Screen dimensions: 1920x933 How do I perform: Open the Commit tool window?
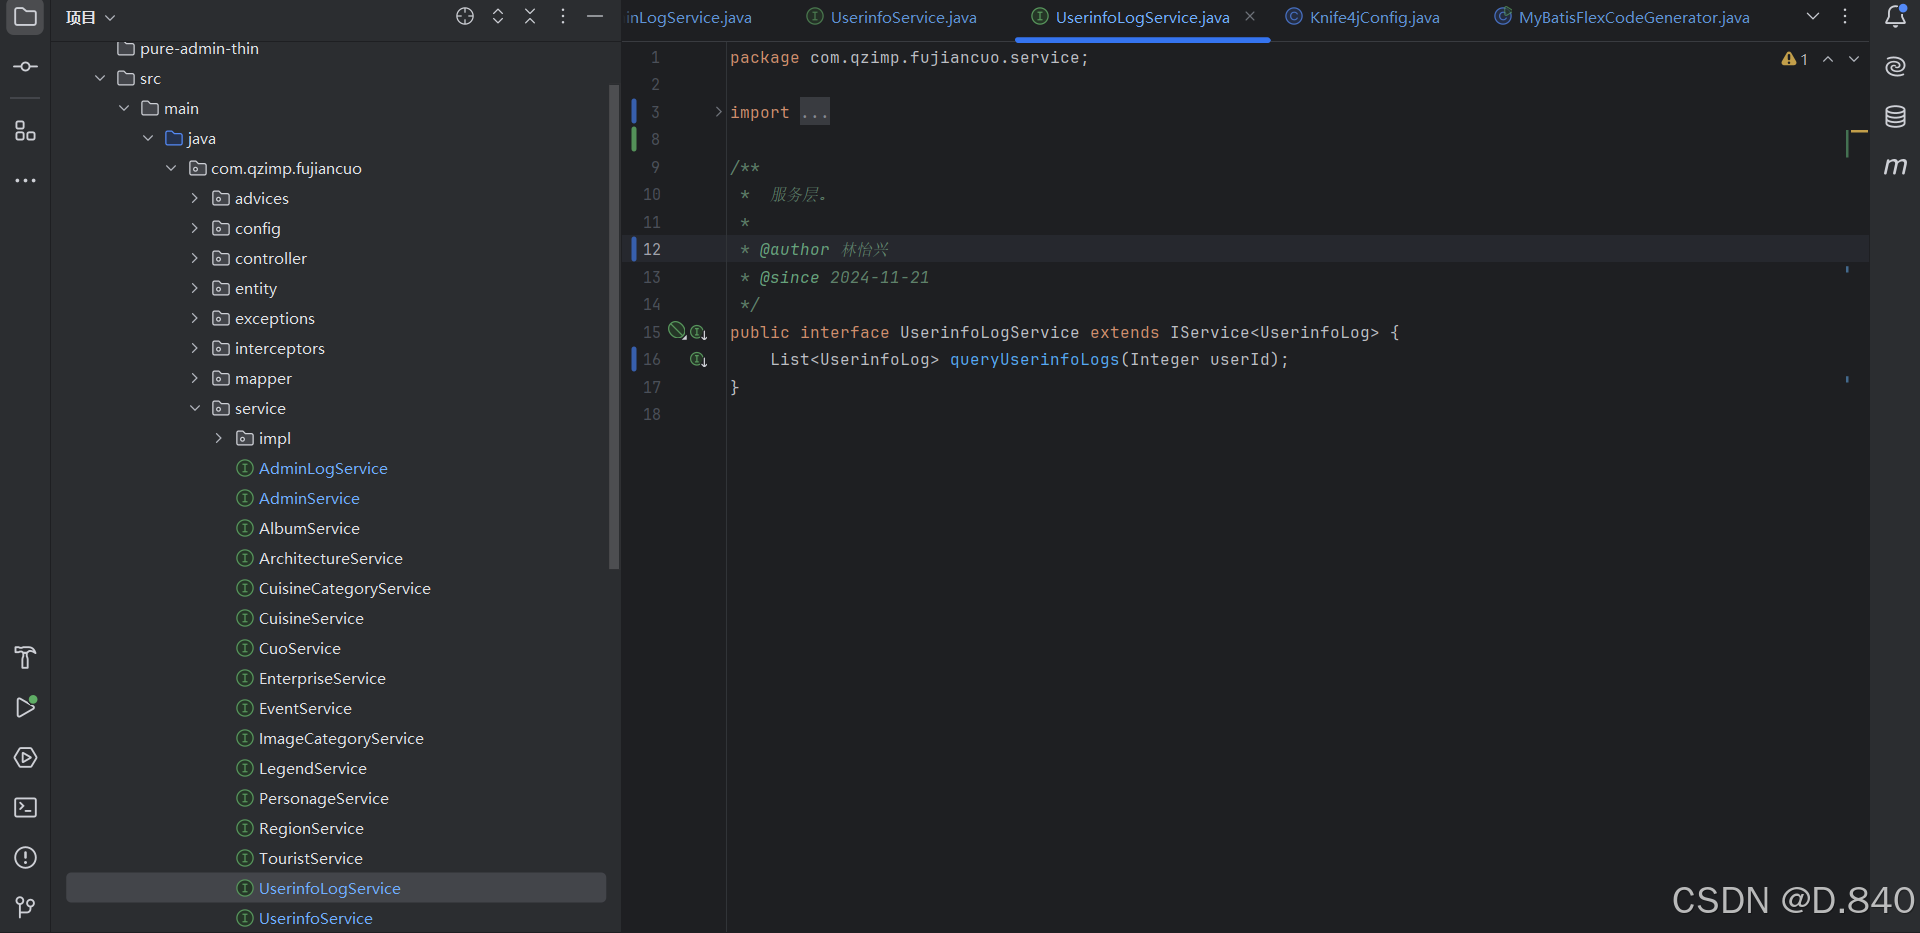pos(25,67)
